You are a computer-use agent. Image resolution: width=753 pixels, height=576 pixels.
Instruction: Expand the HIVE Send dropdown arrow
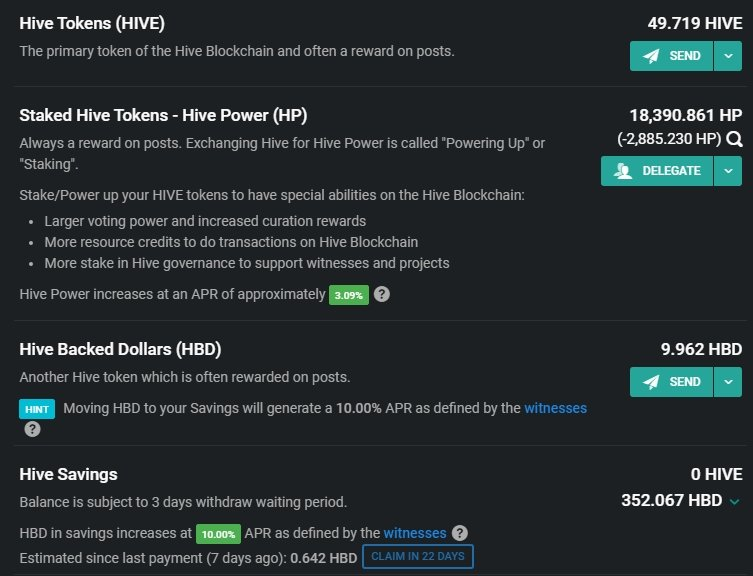(x=728, y=56)
